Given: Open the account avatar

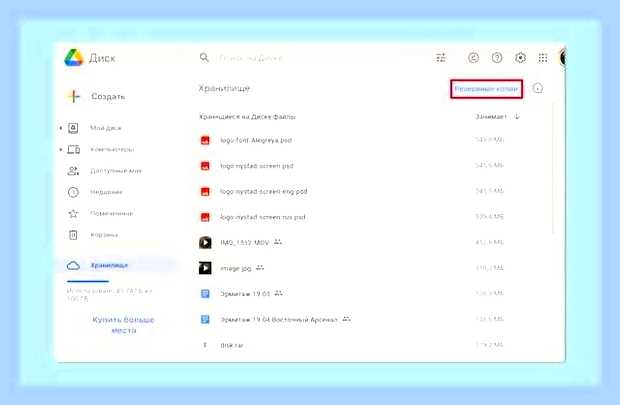Looking at the screenshot, I should (563, 58).
